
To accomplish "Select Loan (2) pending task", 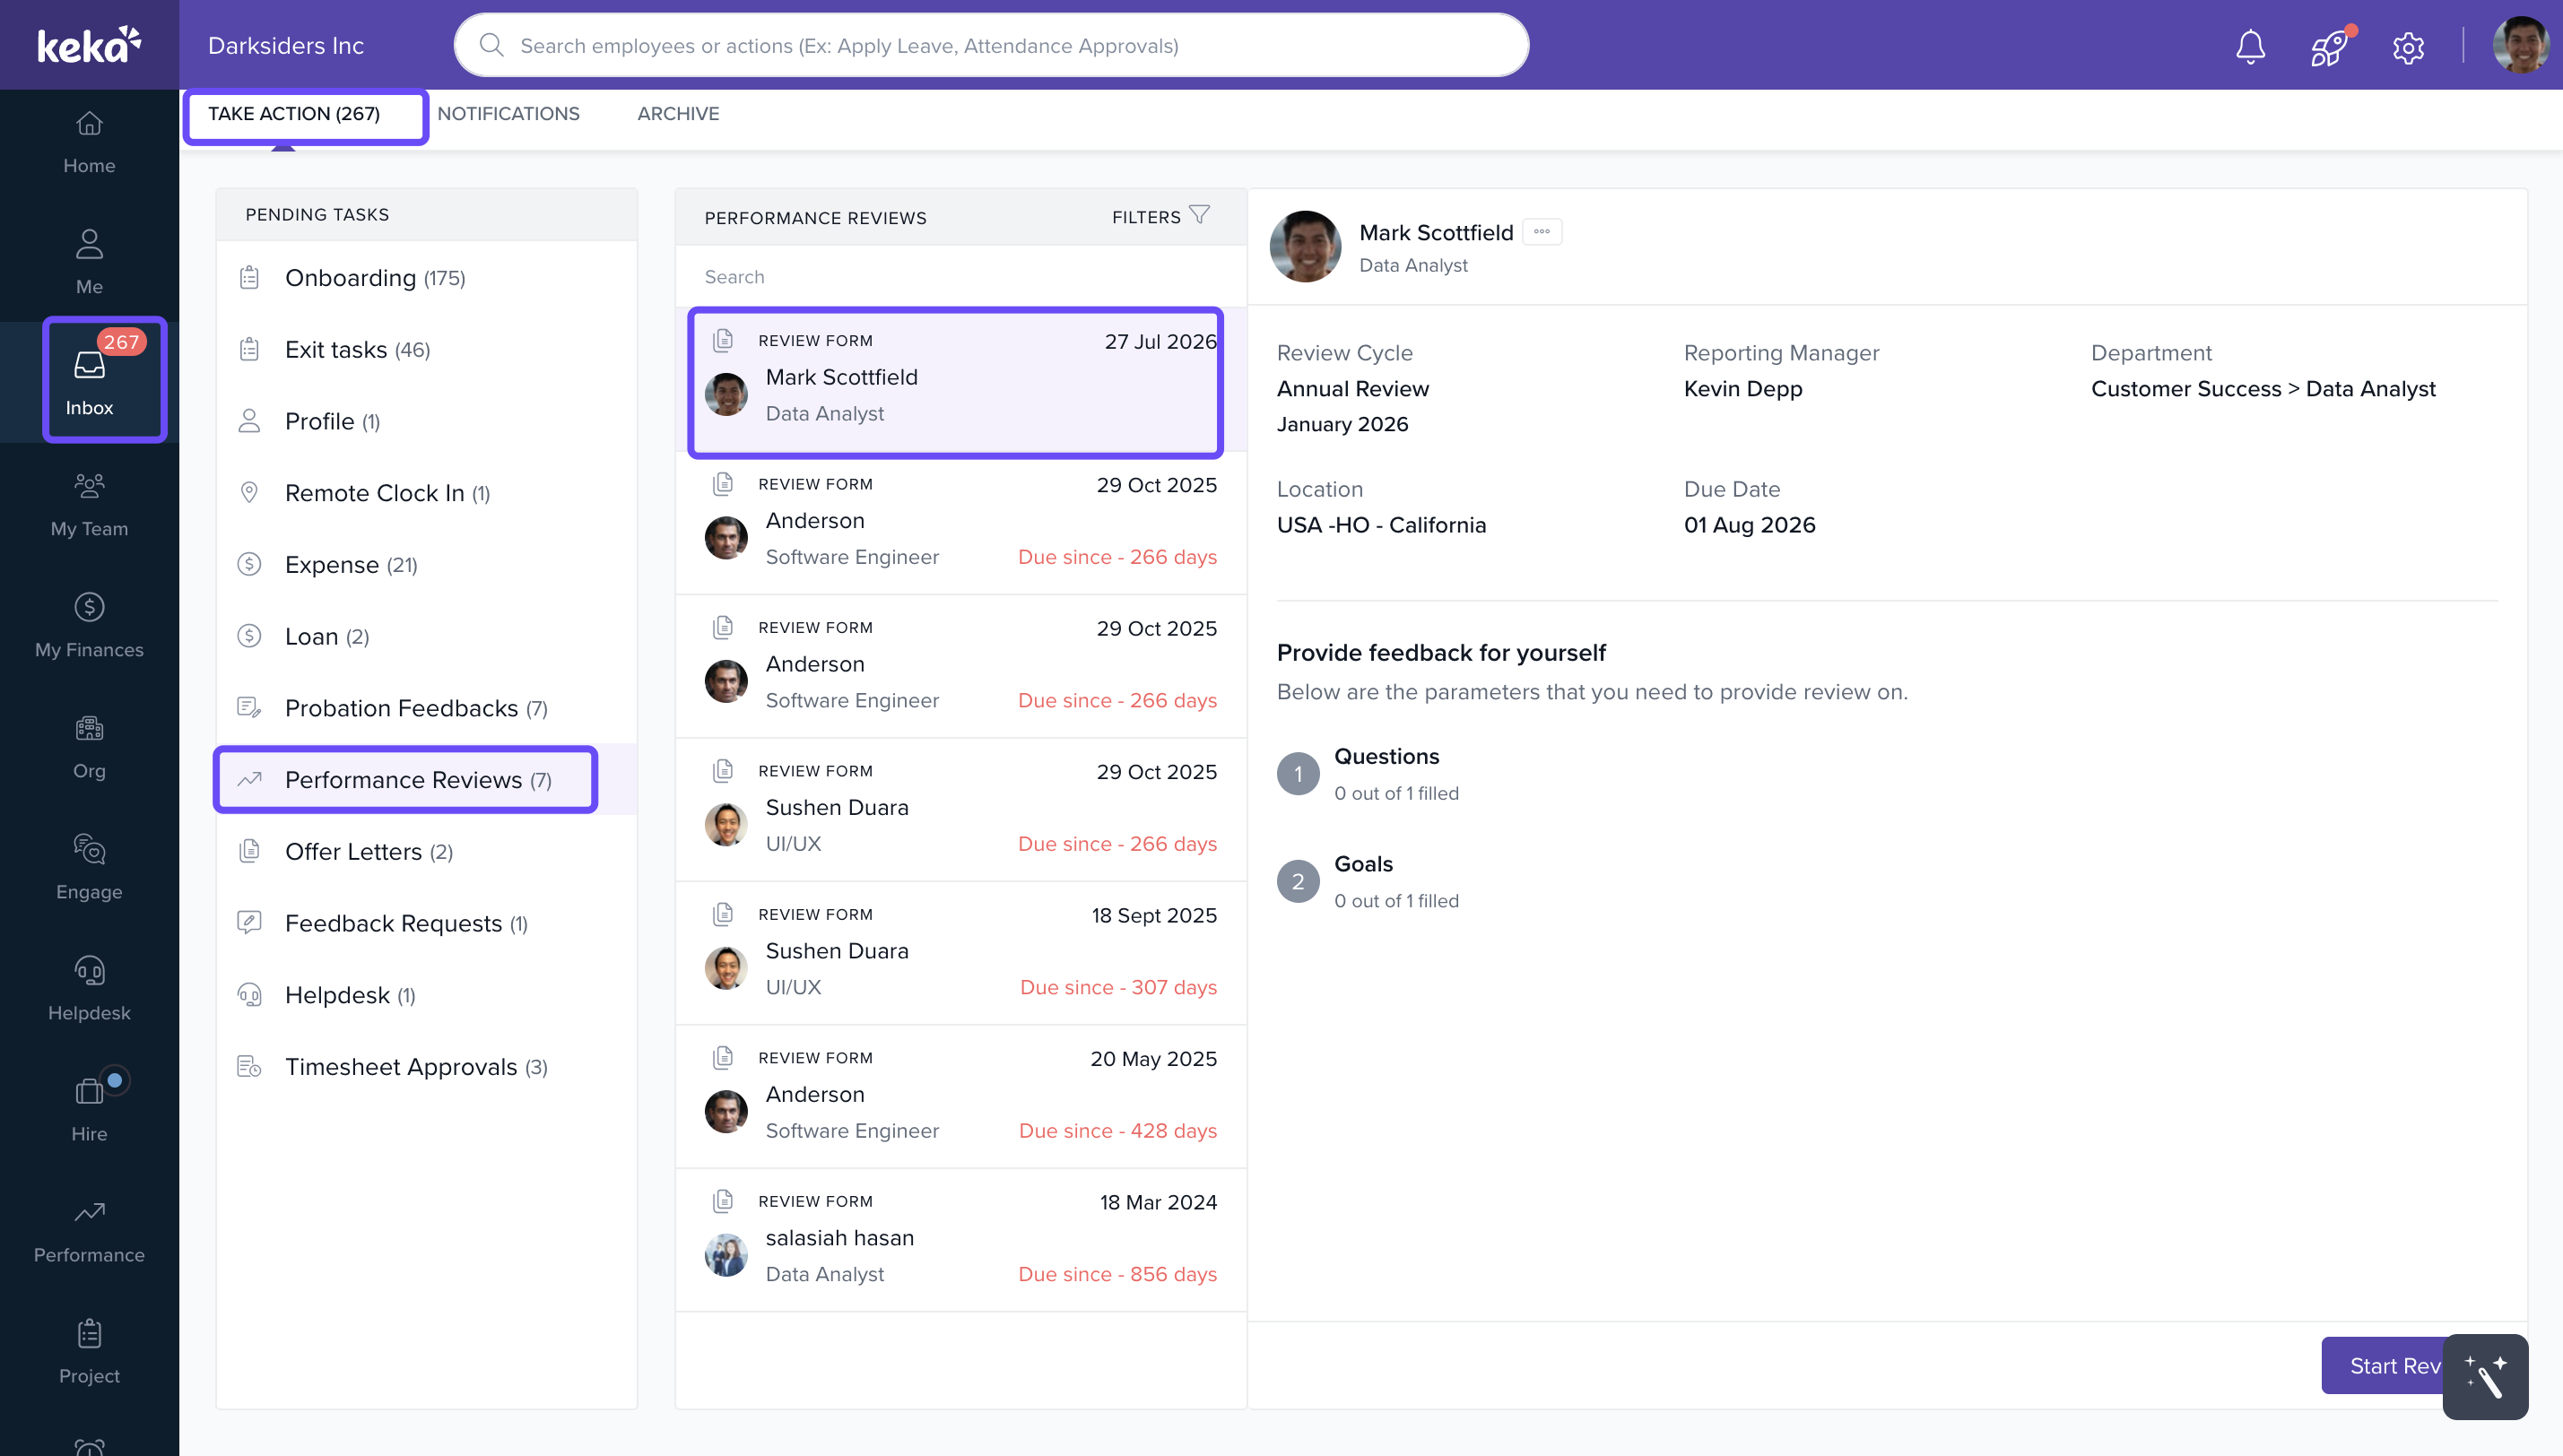I will (426, 637).
